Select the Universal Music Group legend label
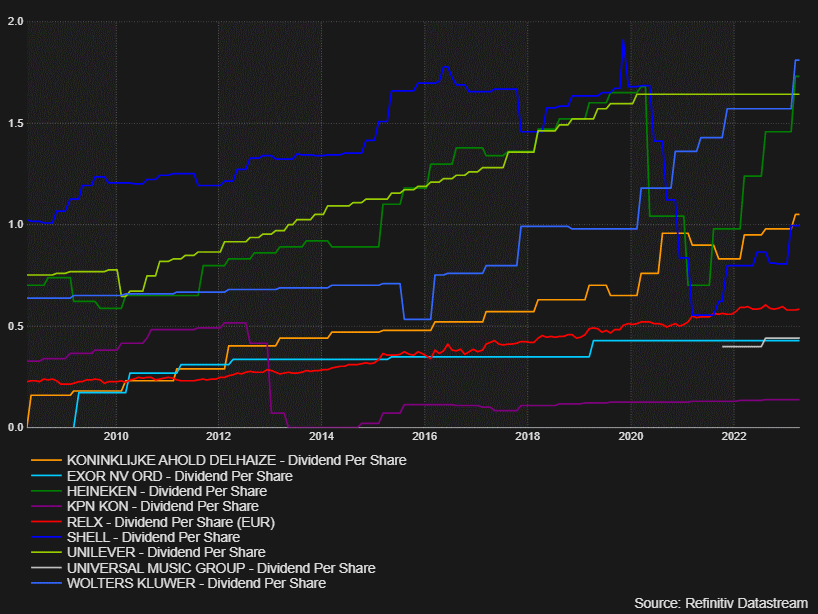The image size is (818, 614). coord(221,568)
